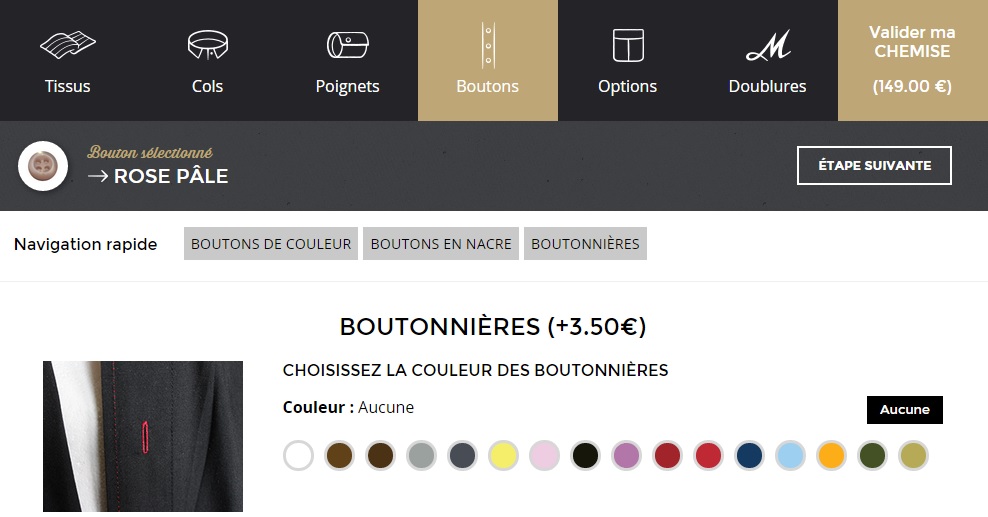Click Valider ma chemise
988x517 pixels.
point(912,60)
